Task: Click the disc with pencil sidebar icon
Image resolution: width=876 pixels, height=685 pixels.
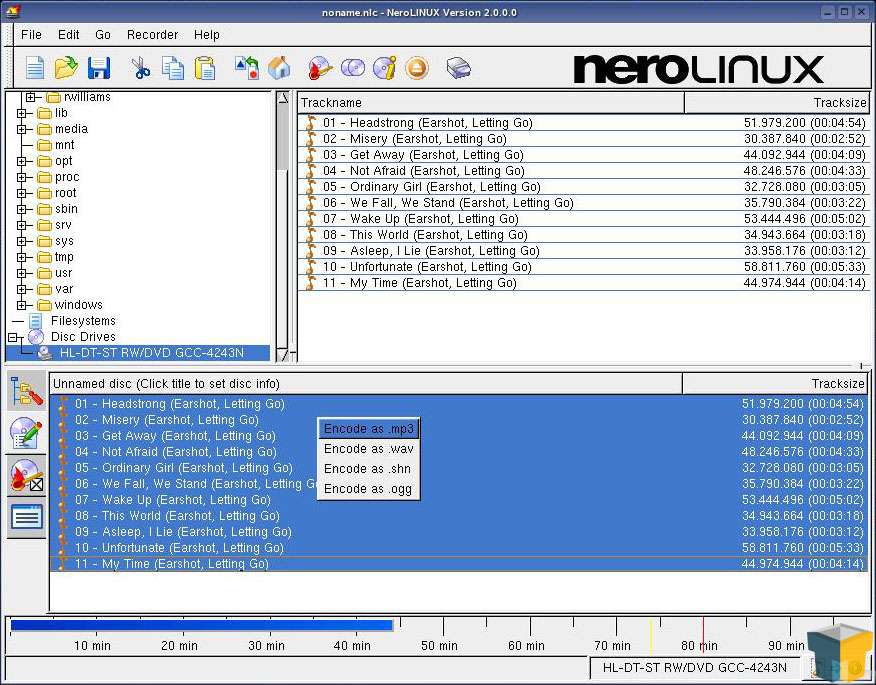Action: point(26,433)
